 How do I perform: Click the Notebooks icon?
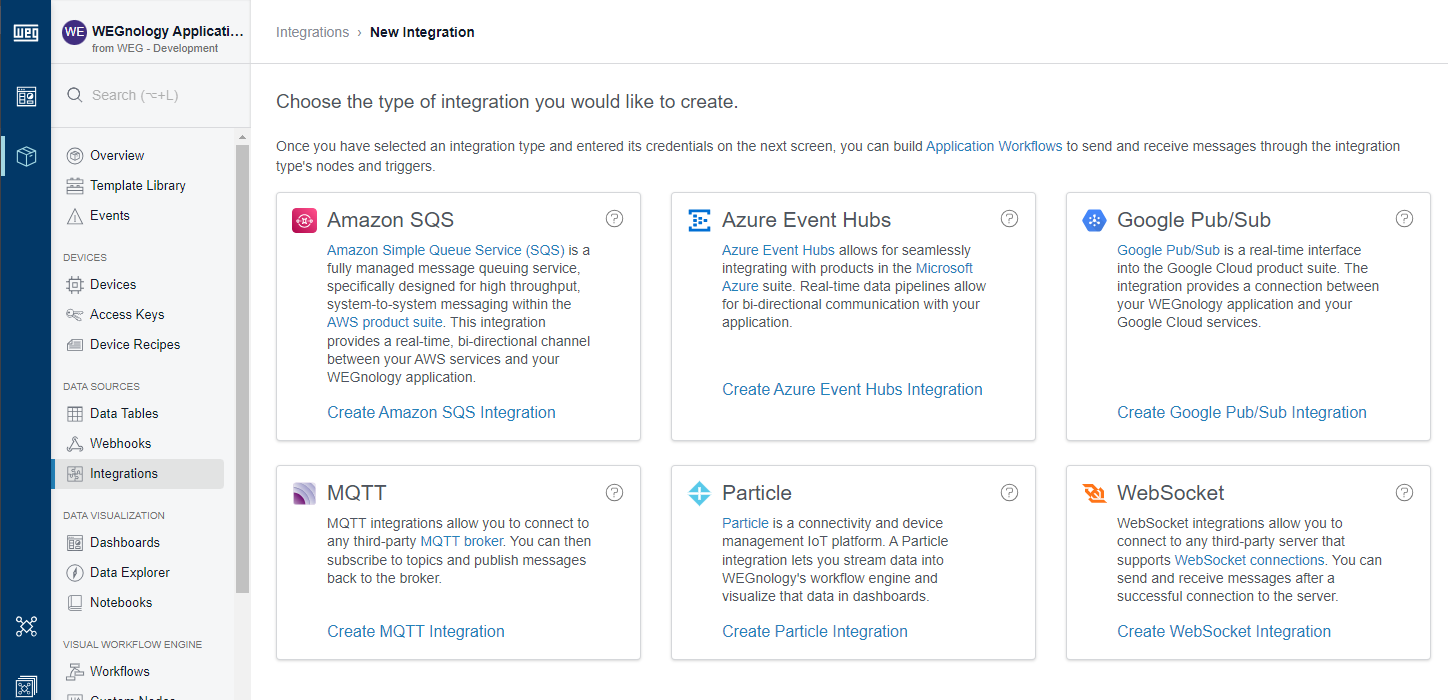click(x=75, y=603)
